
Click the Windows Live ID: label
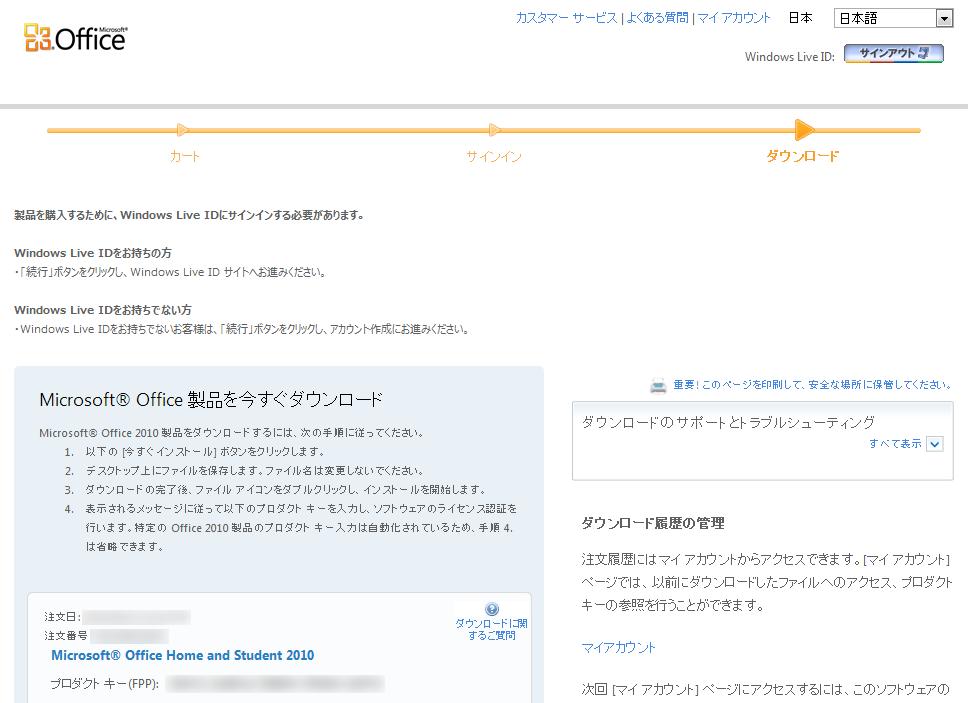click(x=790, y=57)
